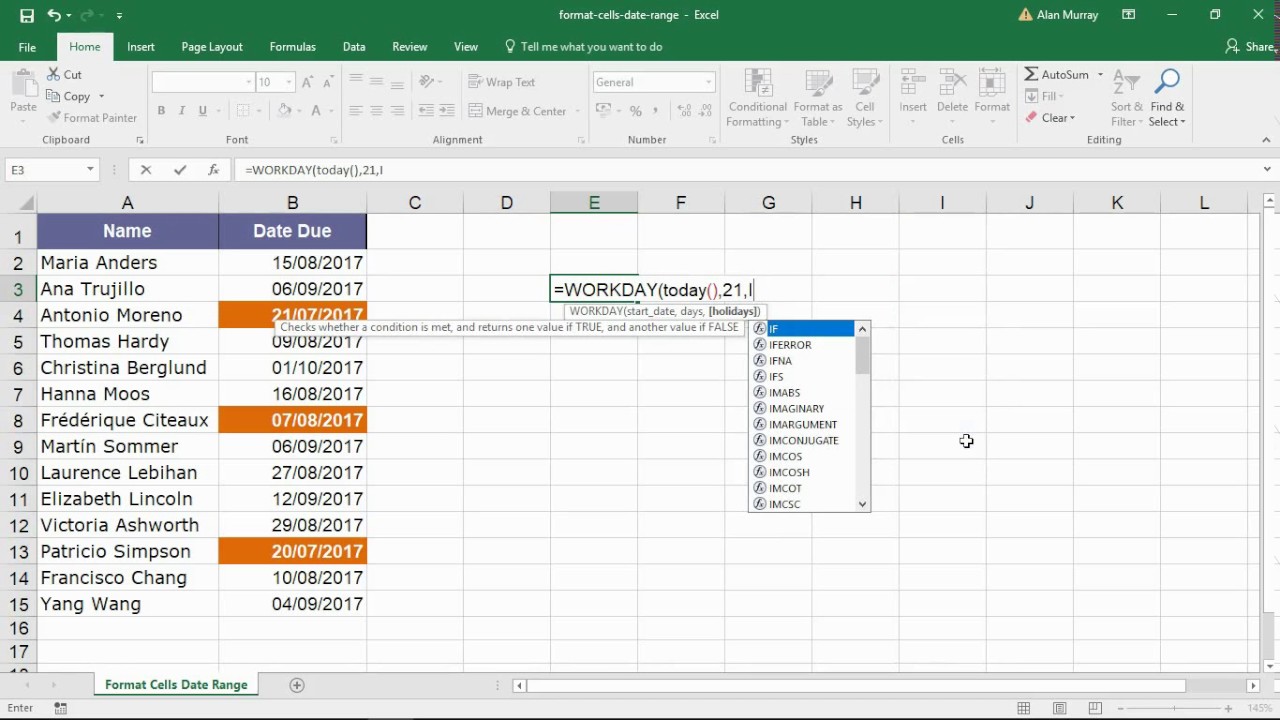1280x720 pixels.
Task: Expand the formula bar
Action: point(1268,170)
